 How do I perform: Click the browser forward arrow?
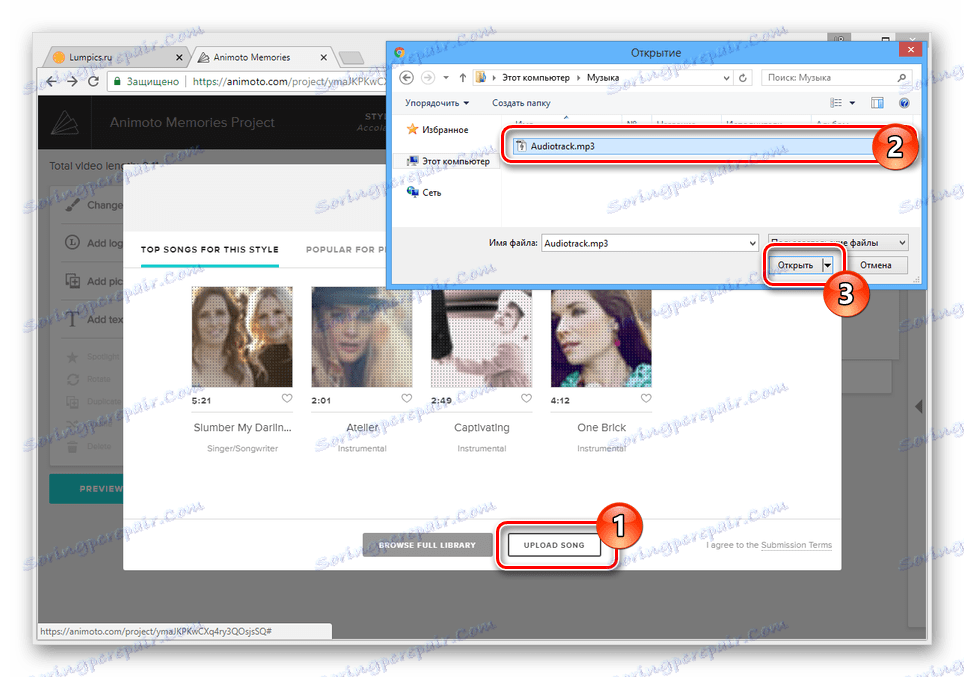pos(73,82)
